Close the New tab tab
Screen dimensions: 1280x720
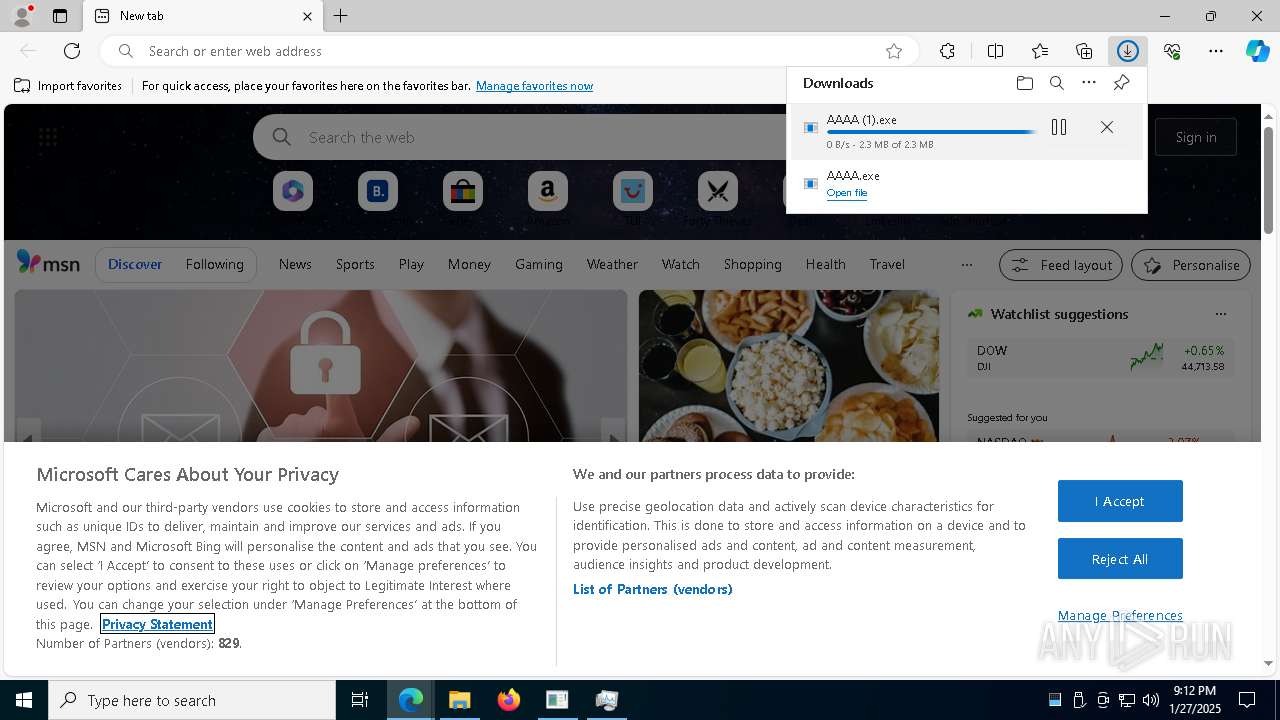307,16
